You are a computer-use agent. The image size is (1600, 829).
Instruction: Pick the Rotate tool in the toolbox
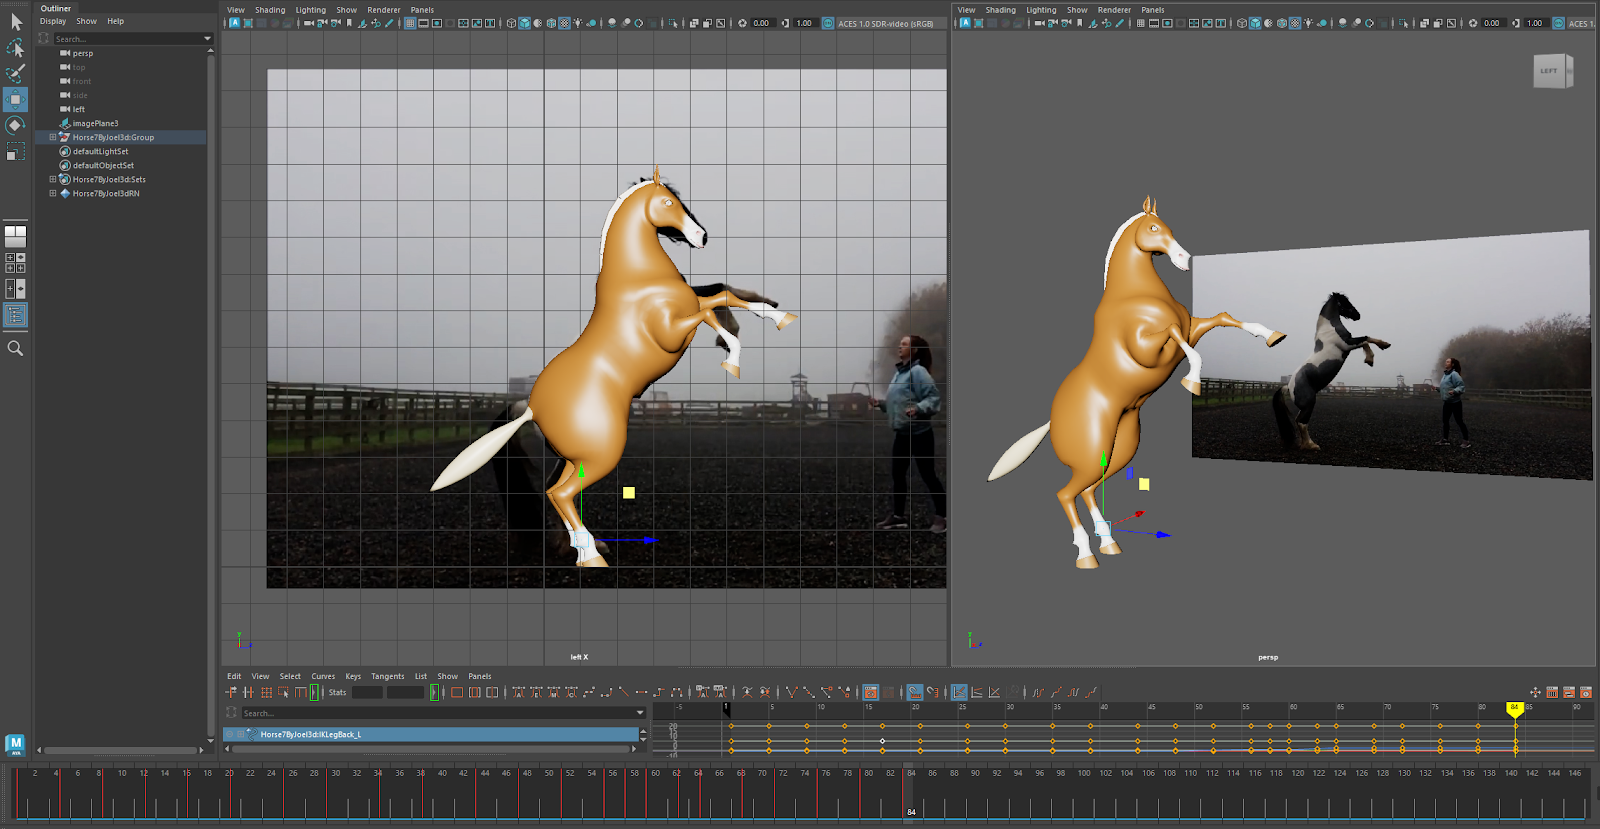point(15,125)
